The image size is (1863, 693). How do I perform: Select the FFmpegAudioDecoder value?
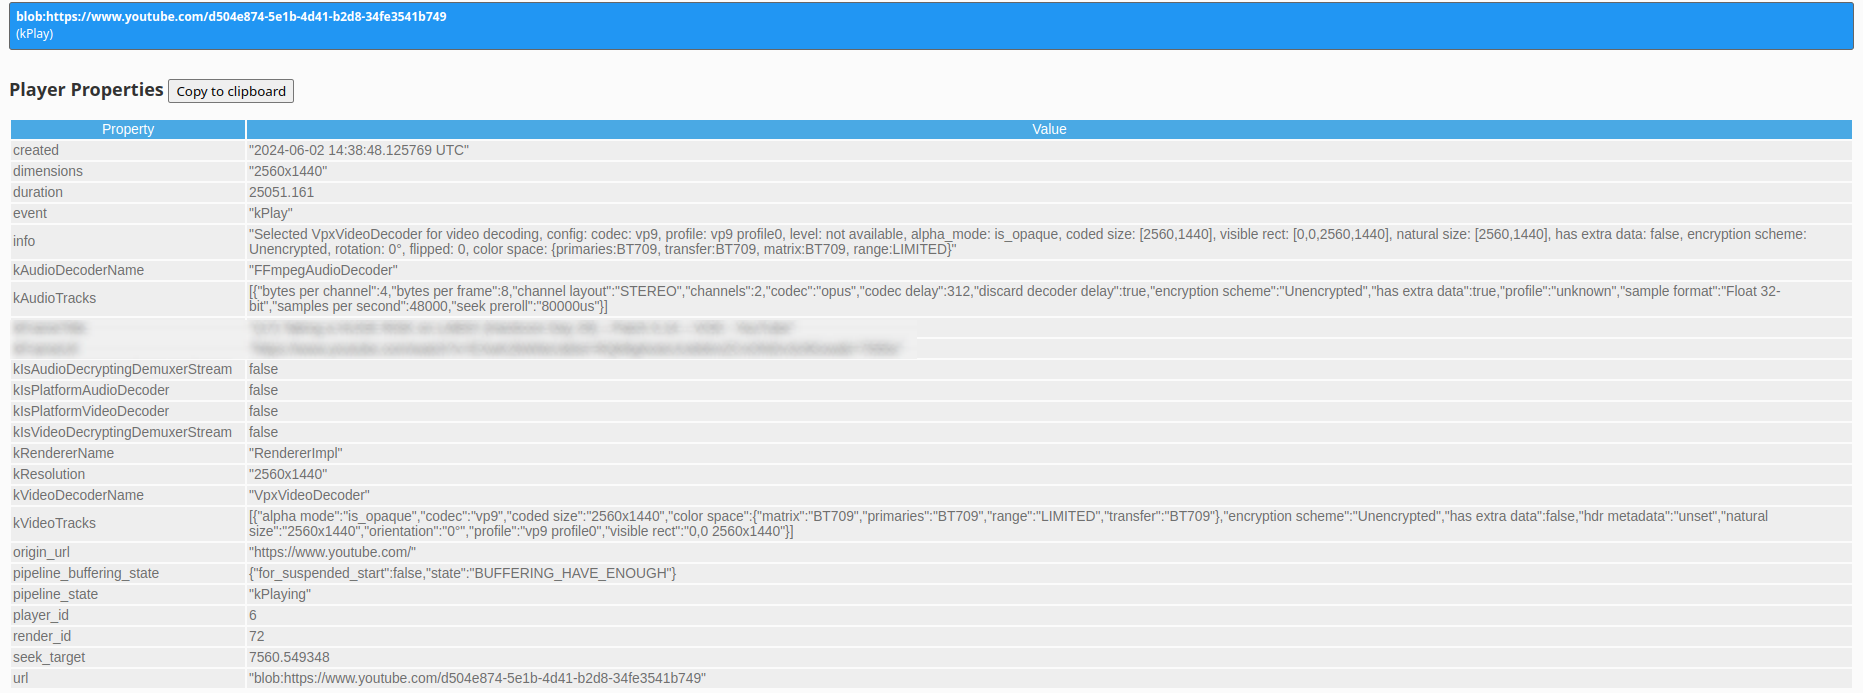(x=323, y=270)
